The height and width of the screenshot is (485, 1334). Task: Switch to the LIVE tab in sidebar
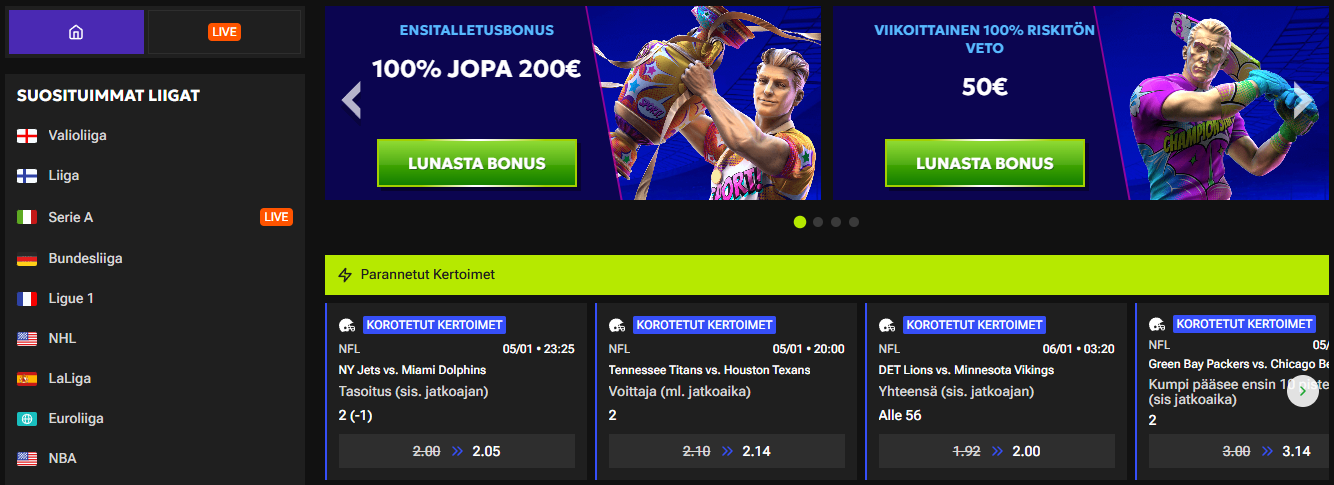coord(224,32)
